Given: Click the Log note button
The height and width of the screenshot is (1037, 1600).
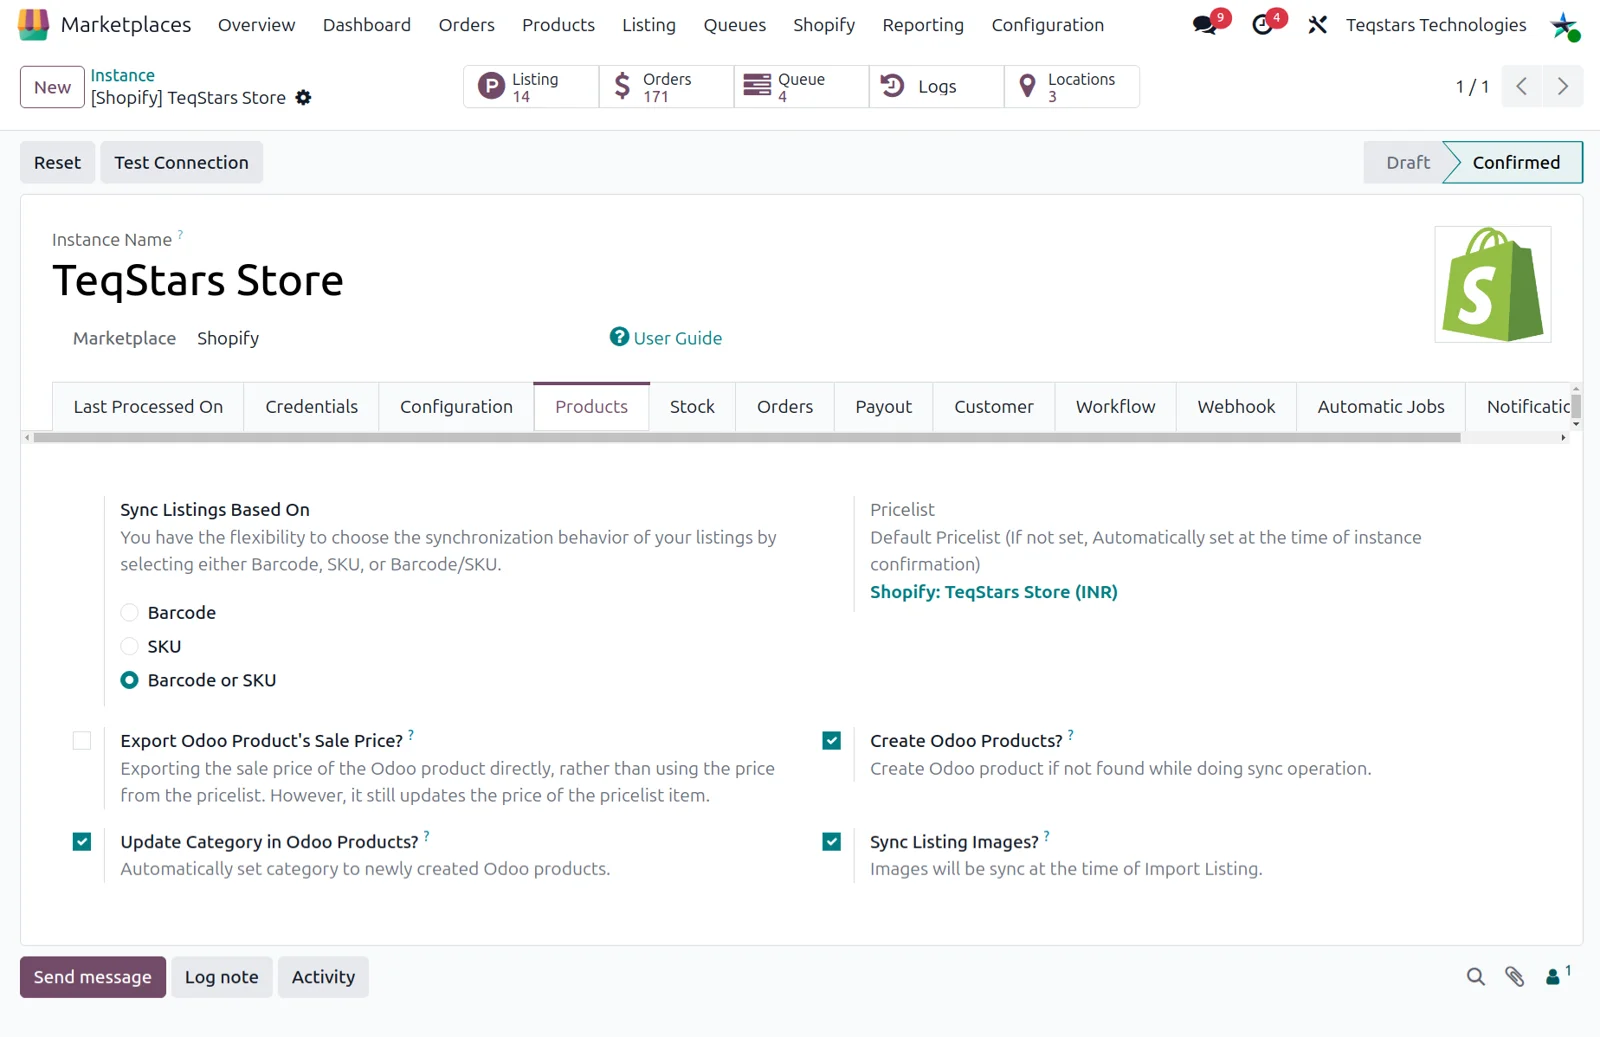Looking at the screenshot, I should pos(222,977).
